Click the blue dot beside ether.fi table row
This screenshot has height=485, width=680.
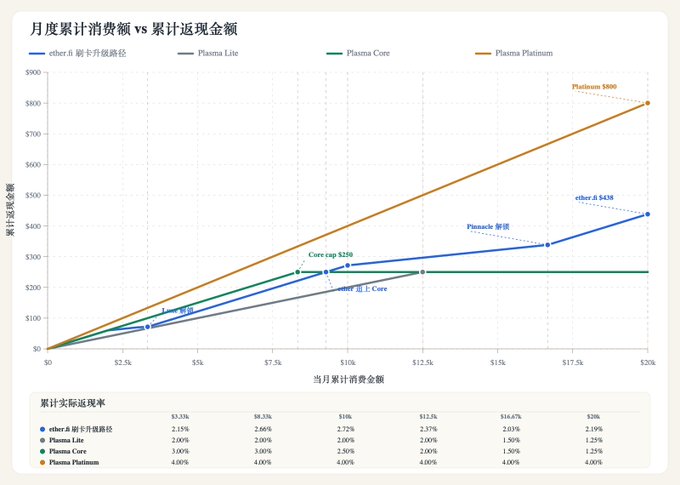click(42, 429)
